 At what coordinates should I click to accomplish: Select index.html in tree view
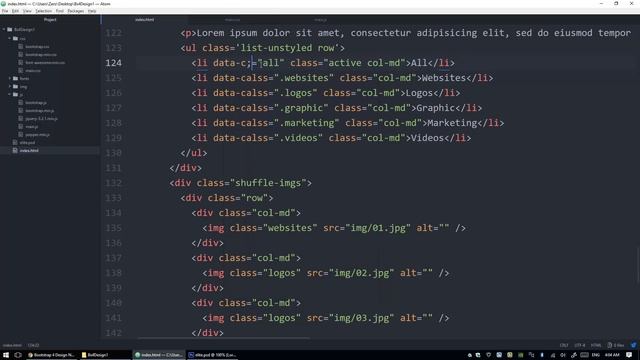pyautogui.click(x=29, y=150)
